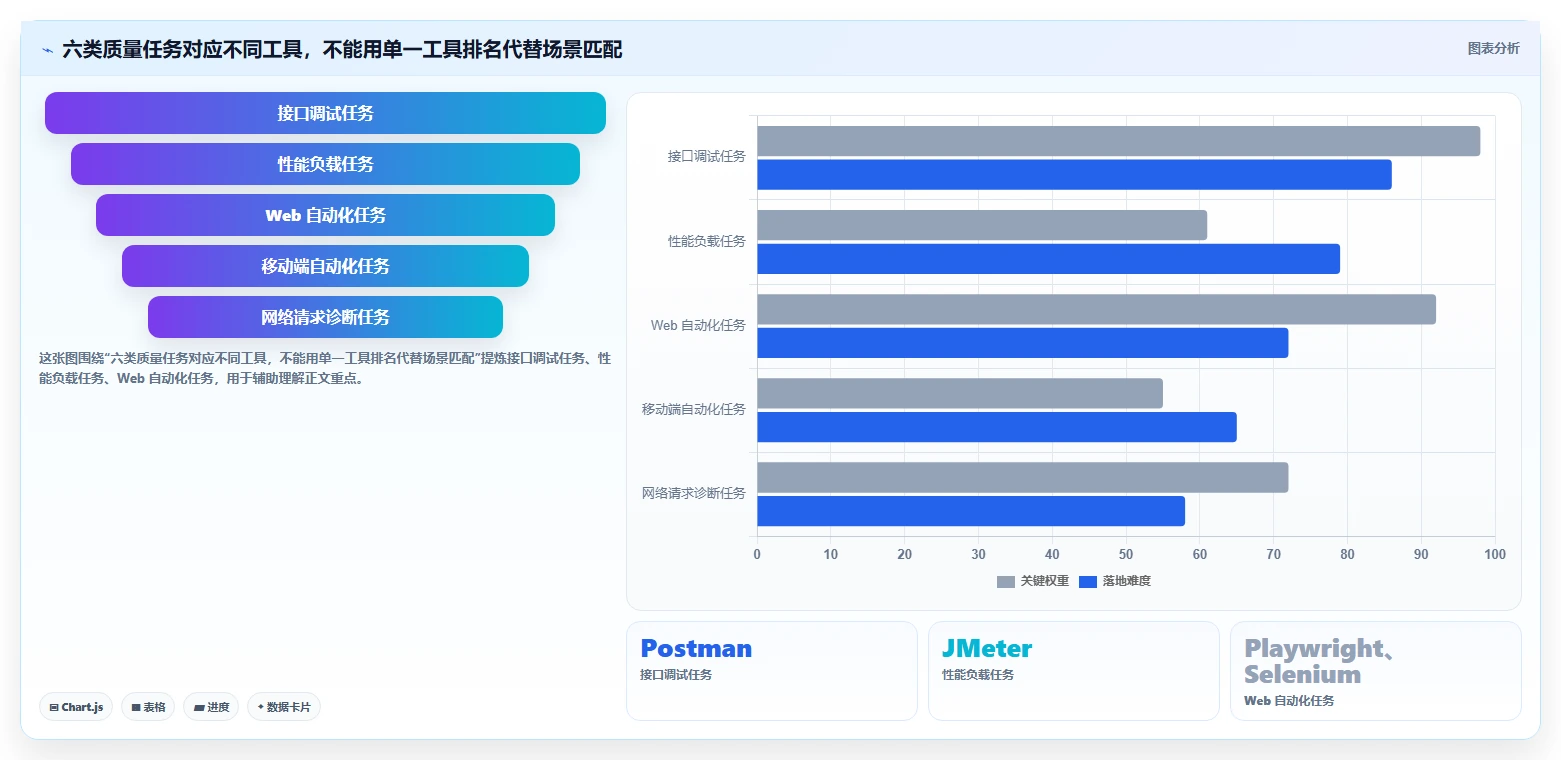This screenshot has width=1561, height=760.
Task: Click Web 自动化任务 caption under Playwright card
Action: pos(1289,701)
